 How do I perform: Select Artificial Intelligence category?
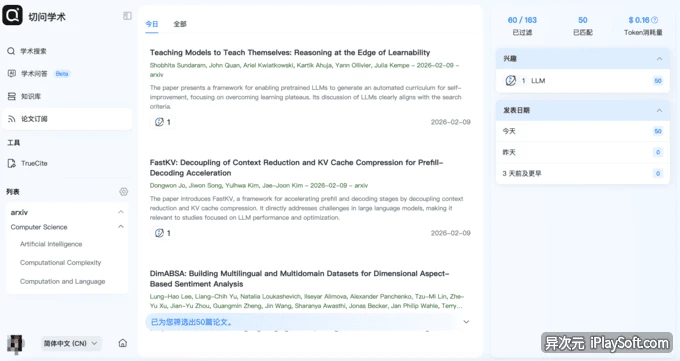click(x=51, y=244)
